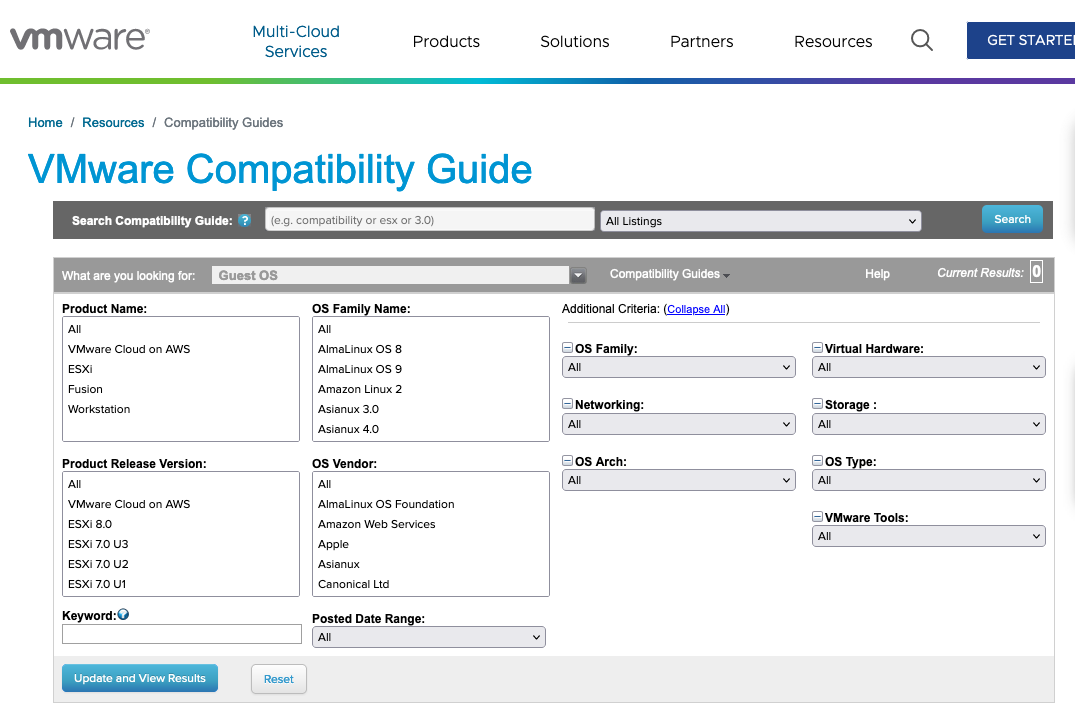
Task: Open the Resources nav menu
Action: [x=833, y=42]
